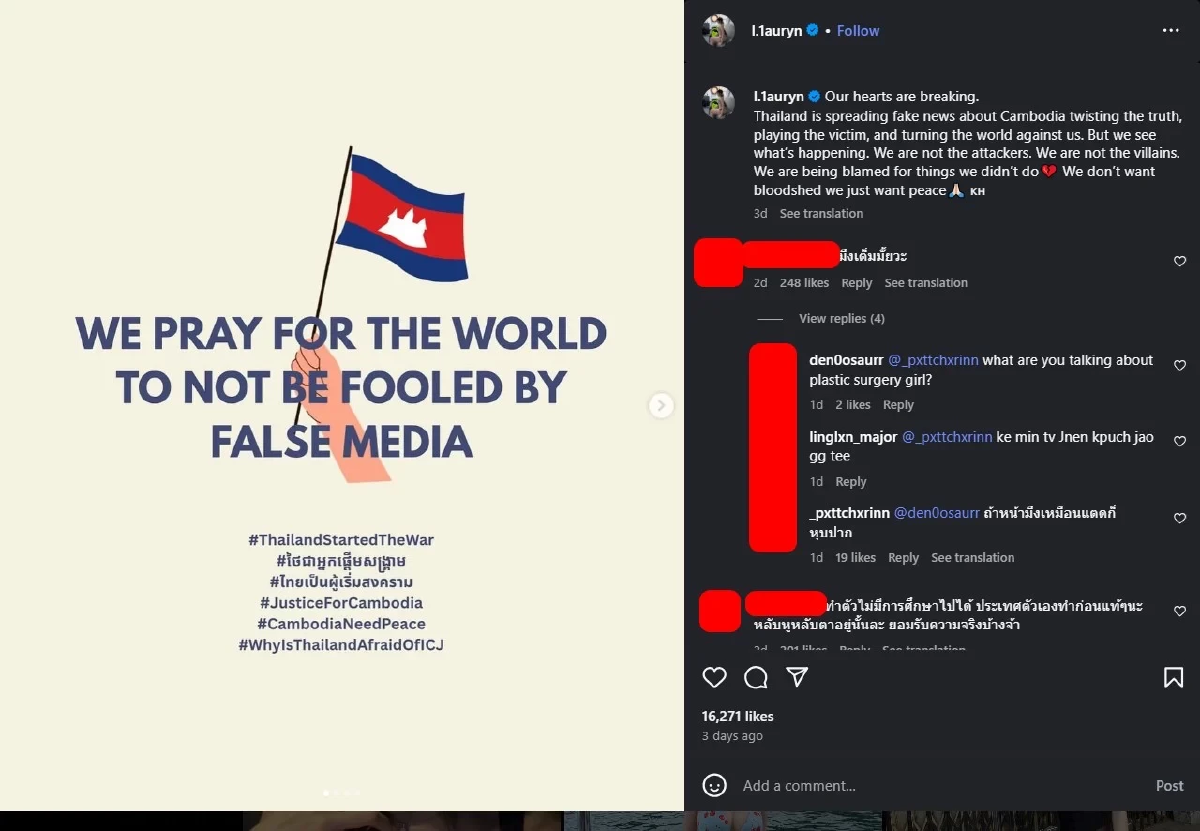Like den0osaurr's comment with heart
This screenshot has height=831, width=1200.
[1180, 366]
